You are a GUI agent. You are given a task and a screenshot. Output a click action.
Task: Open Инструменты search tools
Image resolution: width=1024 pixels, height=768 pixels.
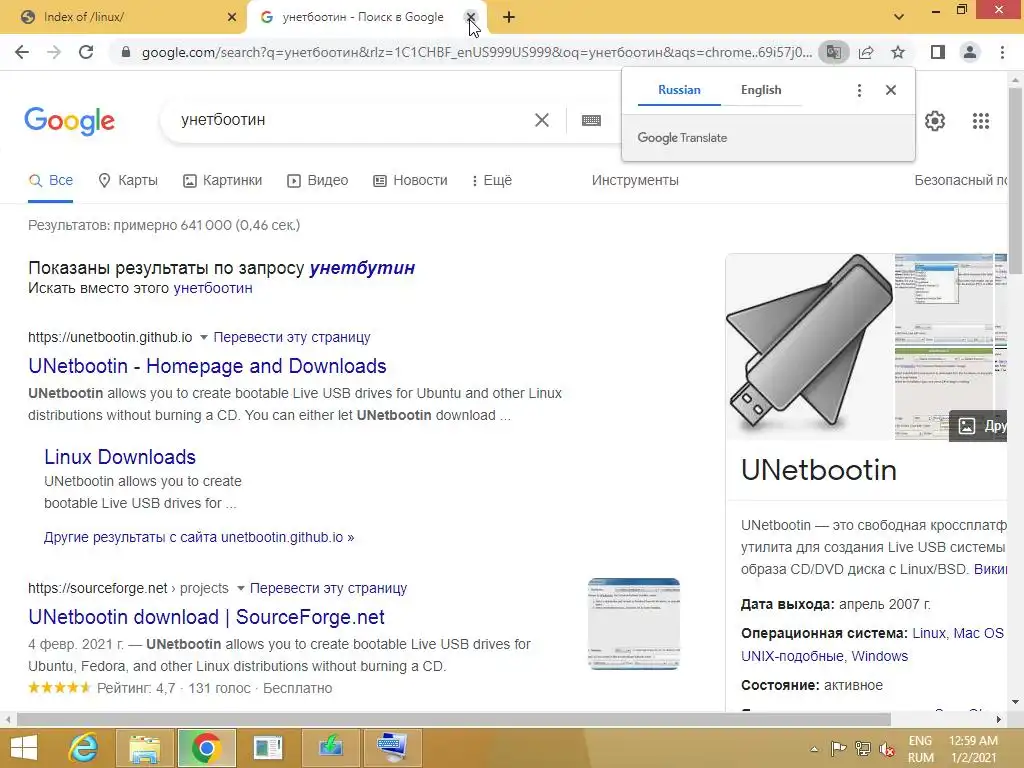pyautogui.click(x=635, y=180)
